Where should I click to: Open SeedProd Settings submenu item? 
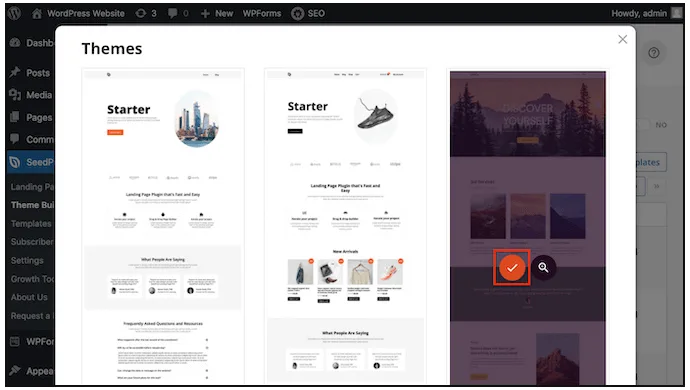(27, 261)
